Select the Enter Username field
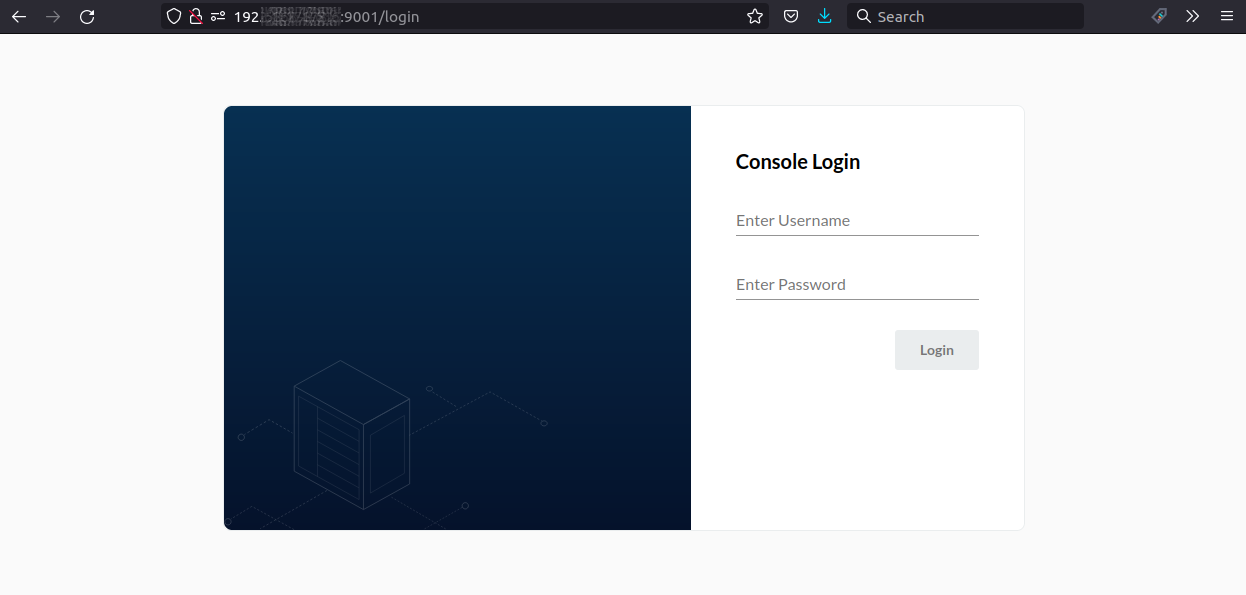The image size is (1246, 595). tap(856, 220)
